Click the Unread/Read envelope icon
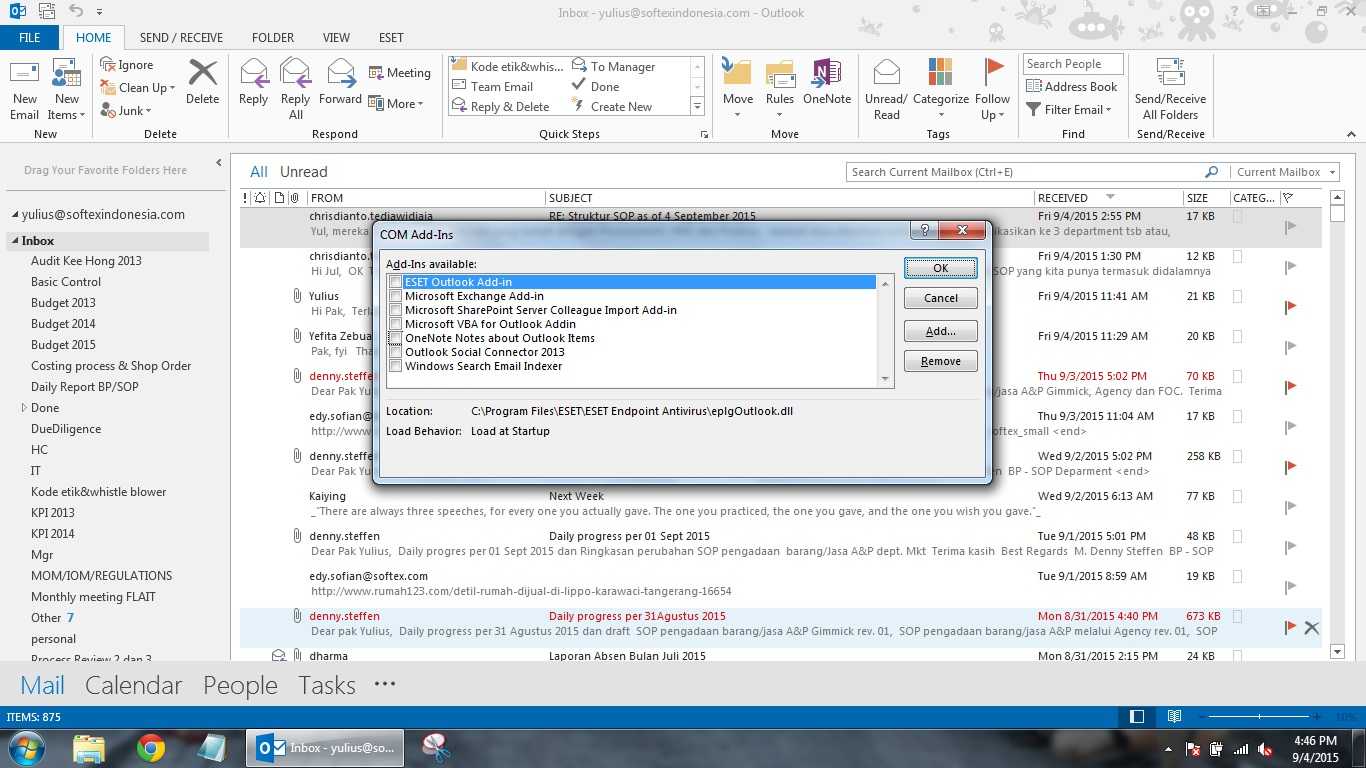 point(886,73)
